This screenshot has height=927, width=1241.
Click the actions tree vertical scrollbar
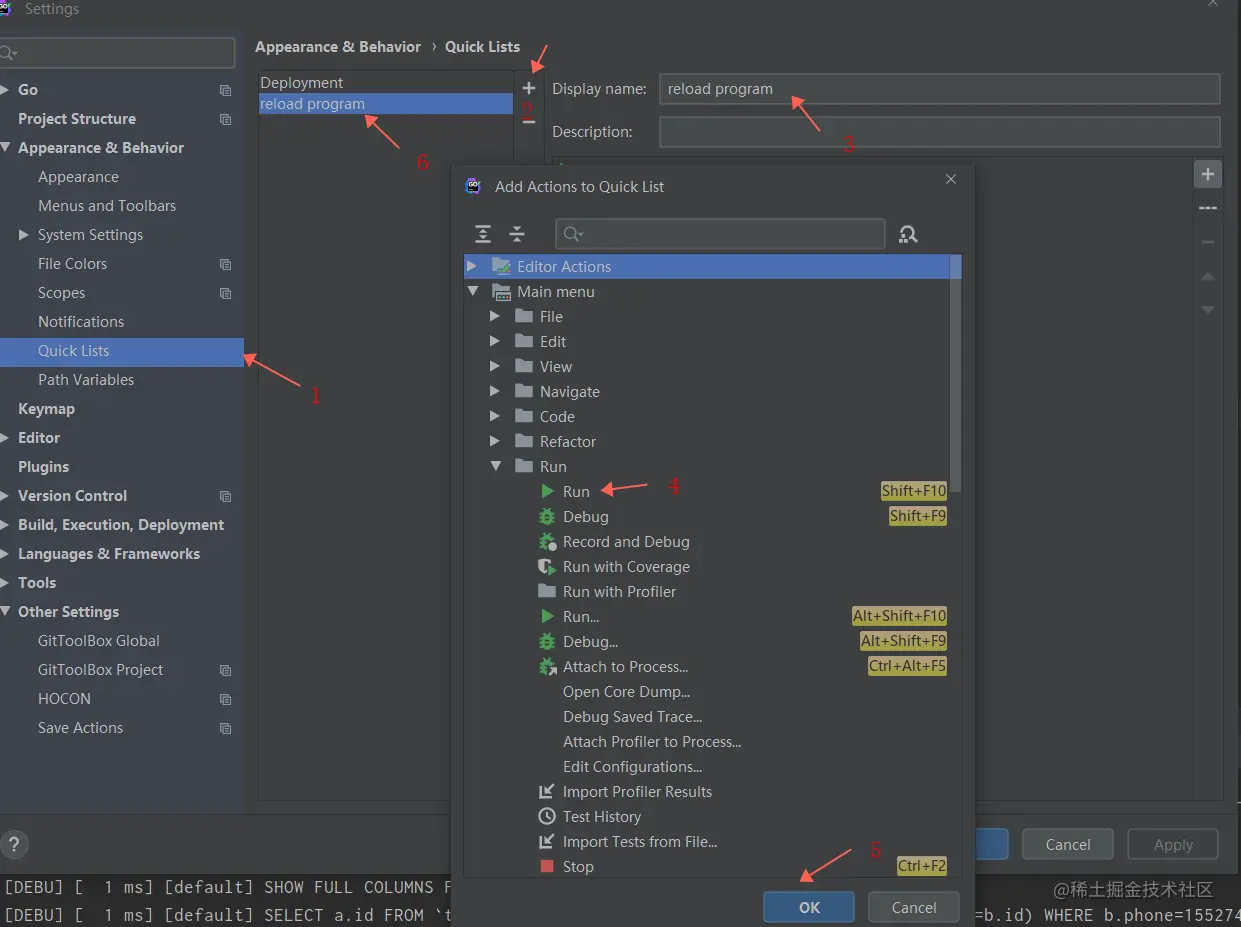click(x=957, y=374)
